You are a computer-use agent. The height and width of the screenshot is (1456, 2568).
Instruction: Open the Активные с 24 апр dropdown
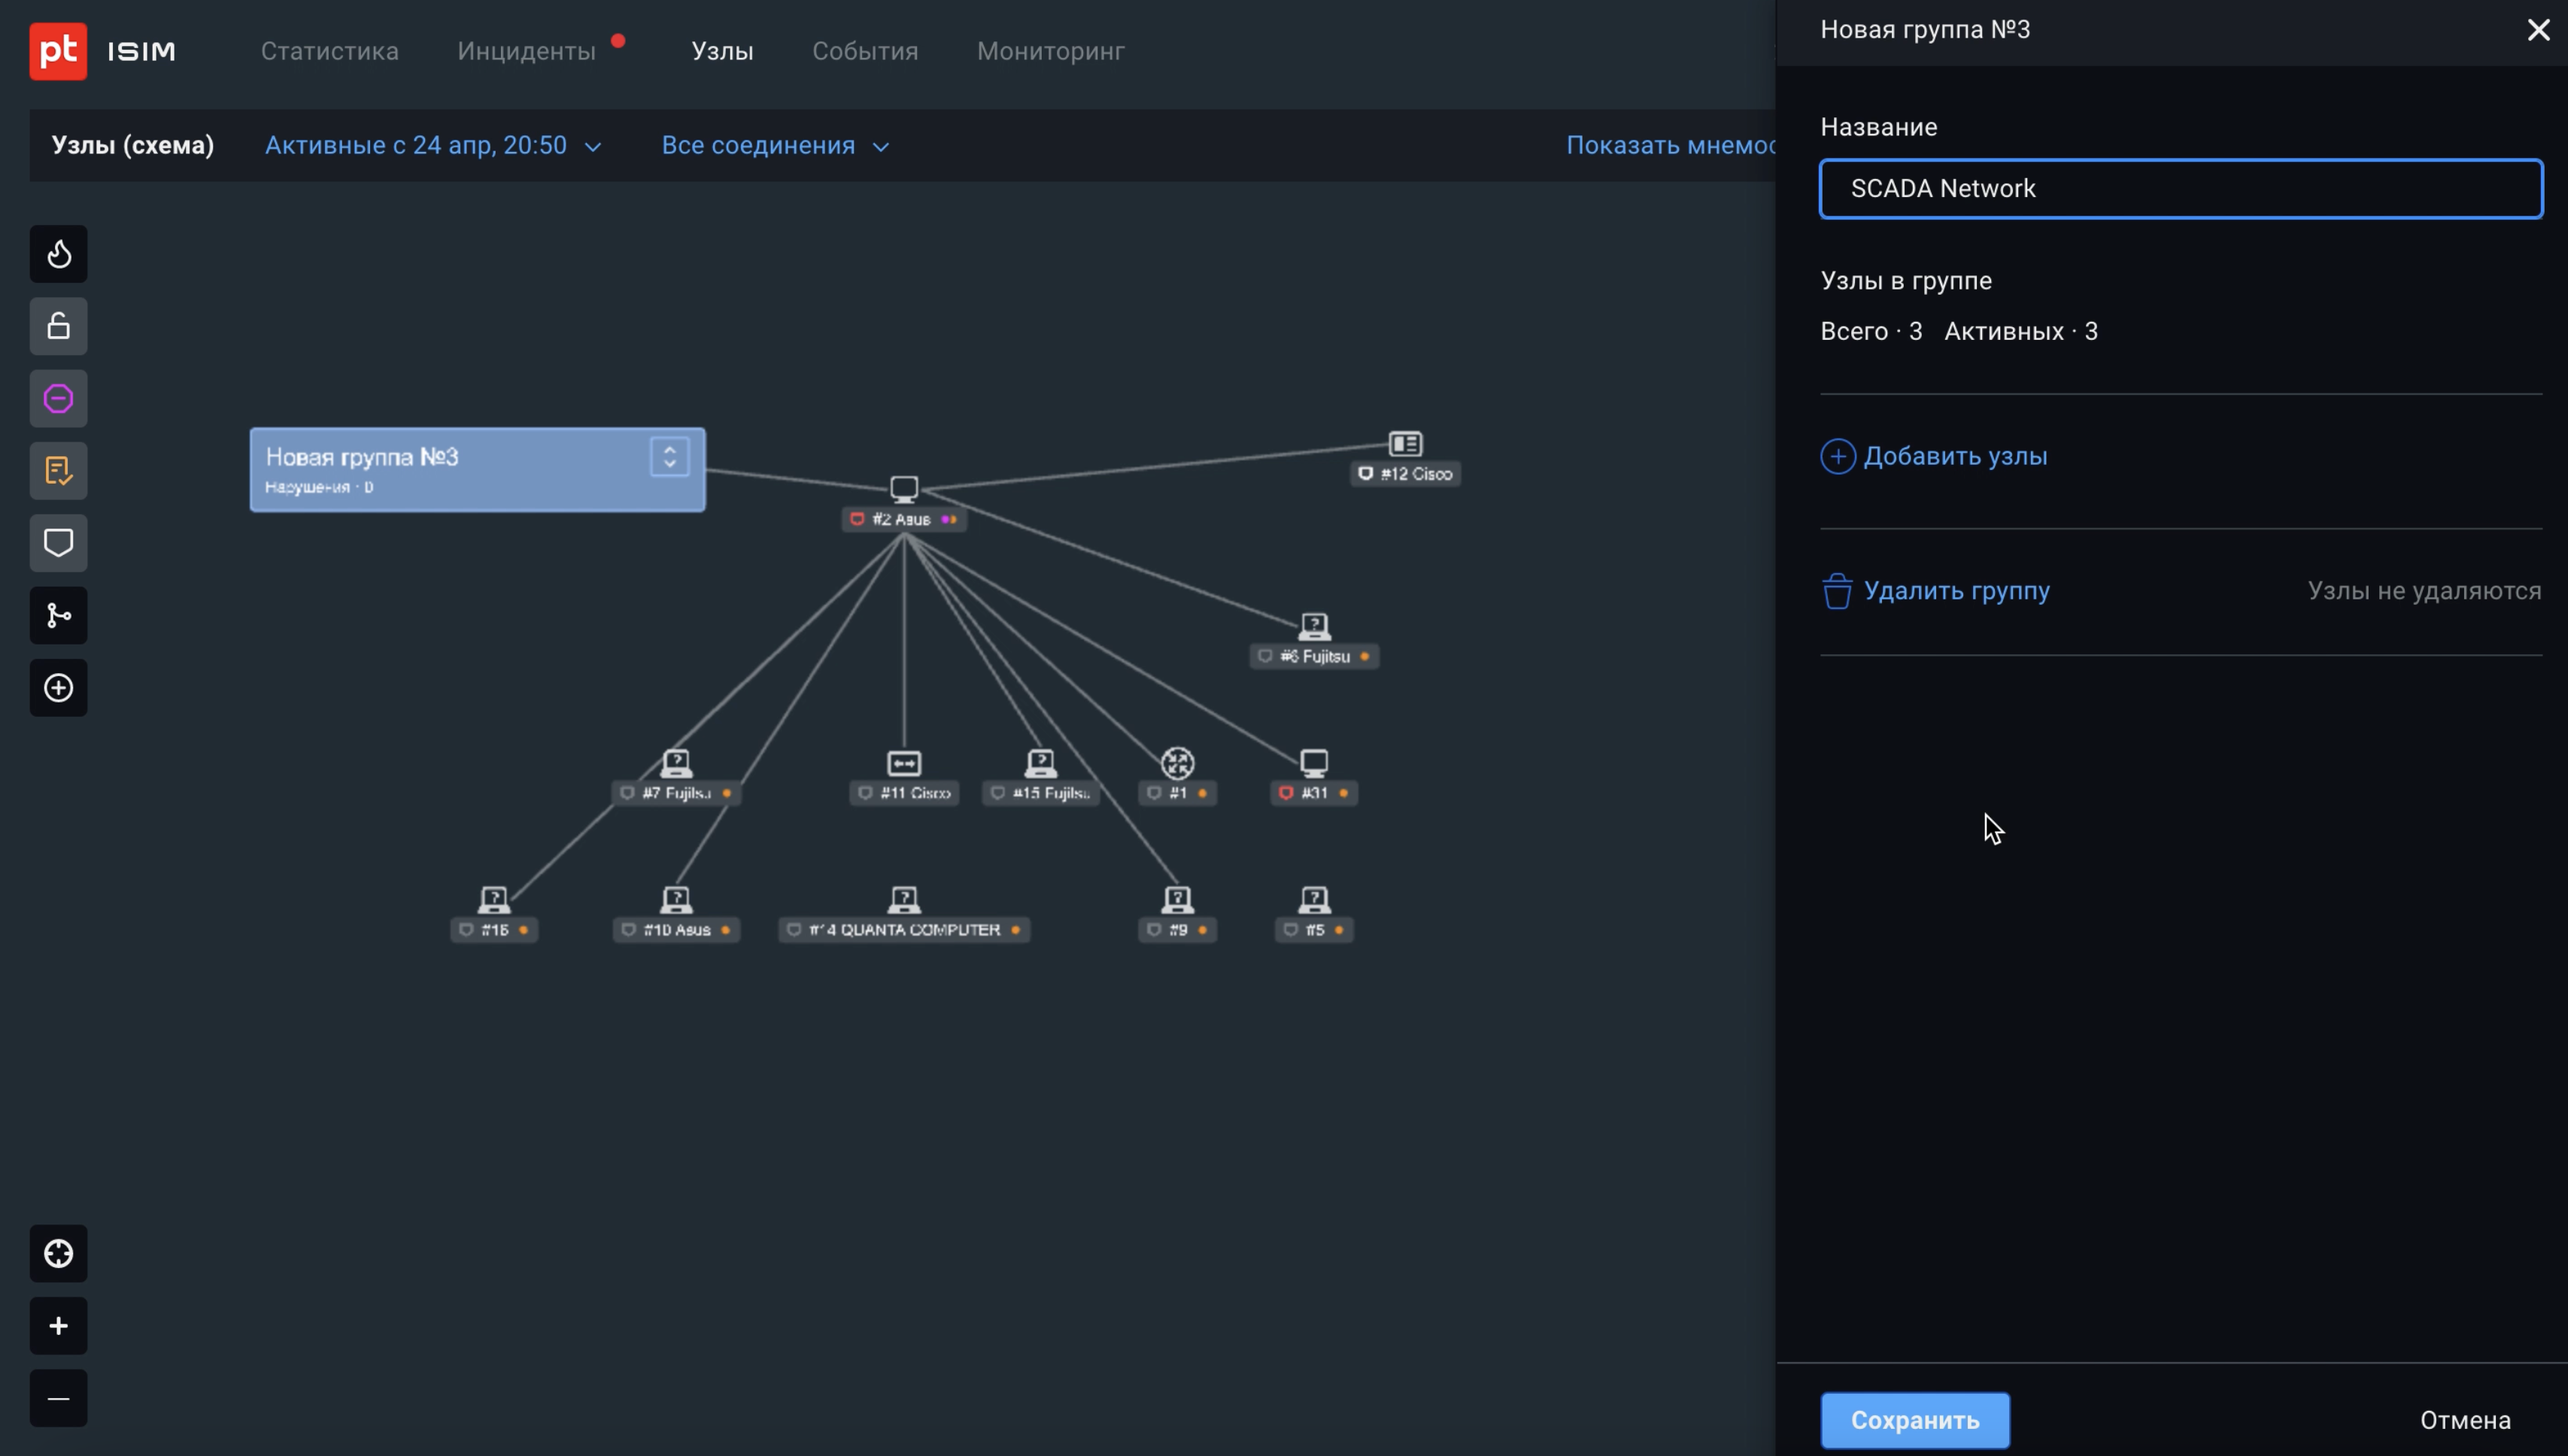point(433,146)
